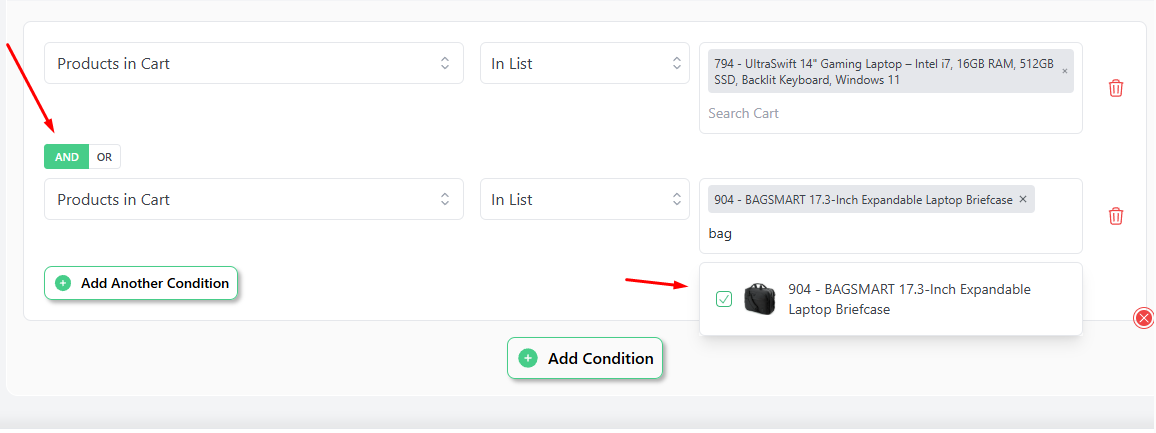1156x433 pixels.
Task: Click search field containing "bag" text
Action: 891,234
